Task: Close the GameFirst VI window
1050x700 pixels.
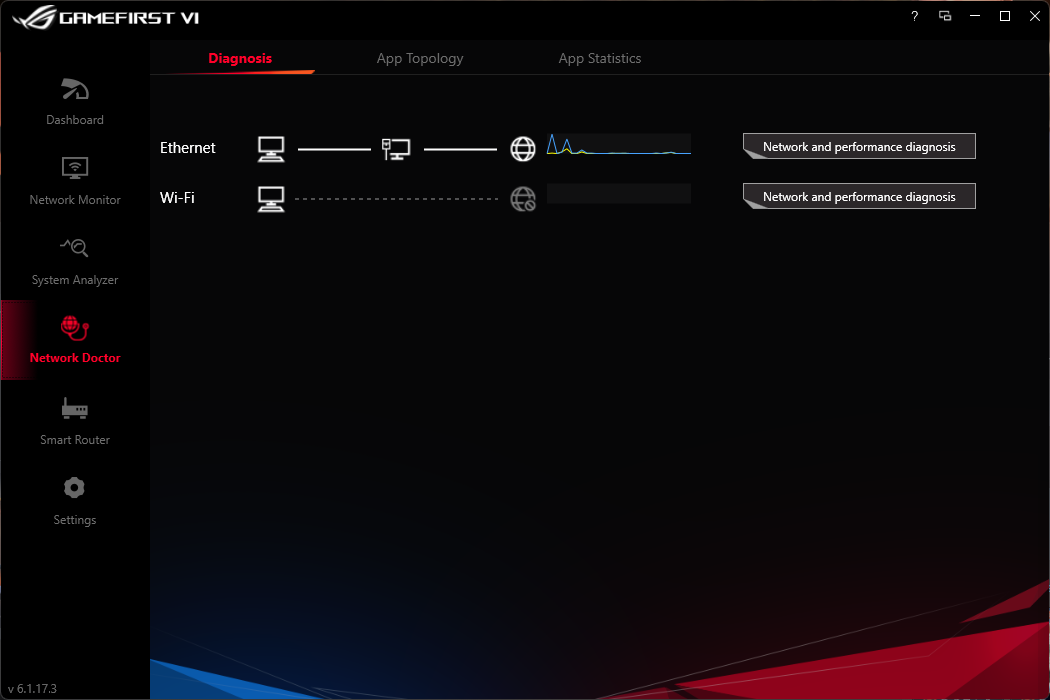Action: [1035, 16]
